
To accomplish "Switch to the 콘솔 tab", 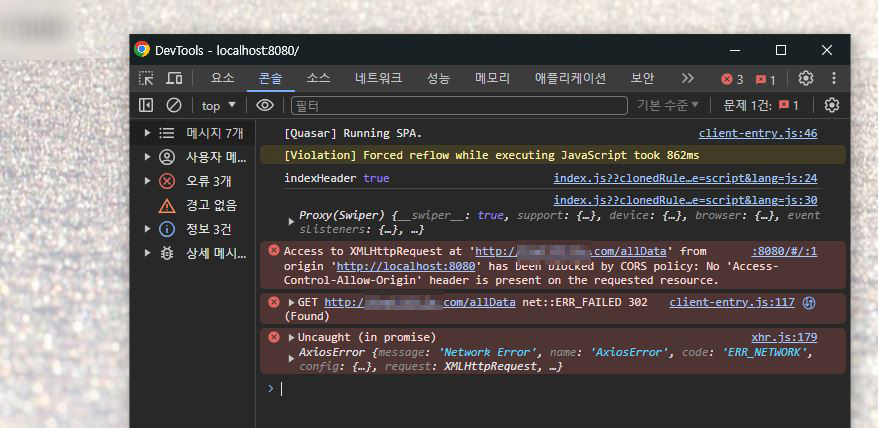I will pyautogui.click(x=270, y=78).
